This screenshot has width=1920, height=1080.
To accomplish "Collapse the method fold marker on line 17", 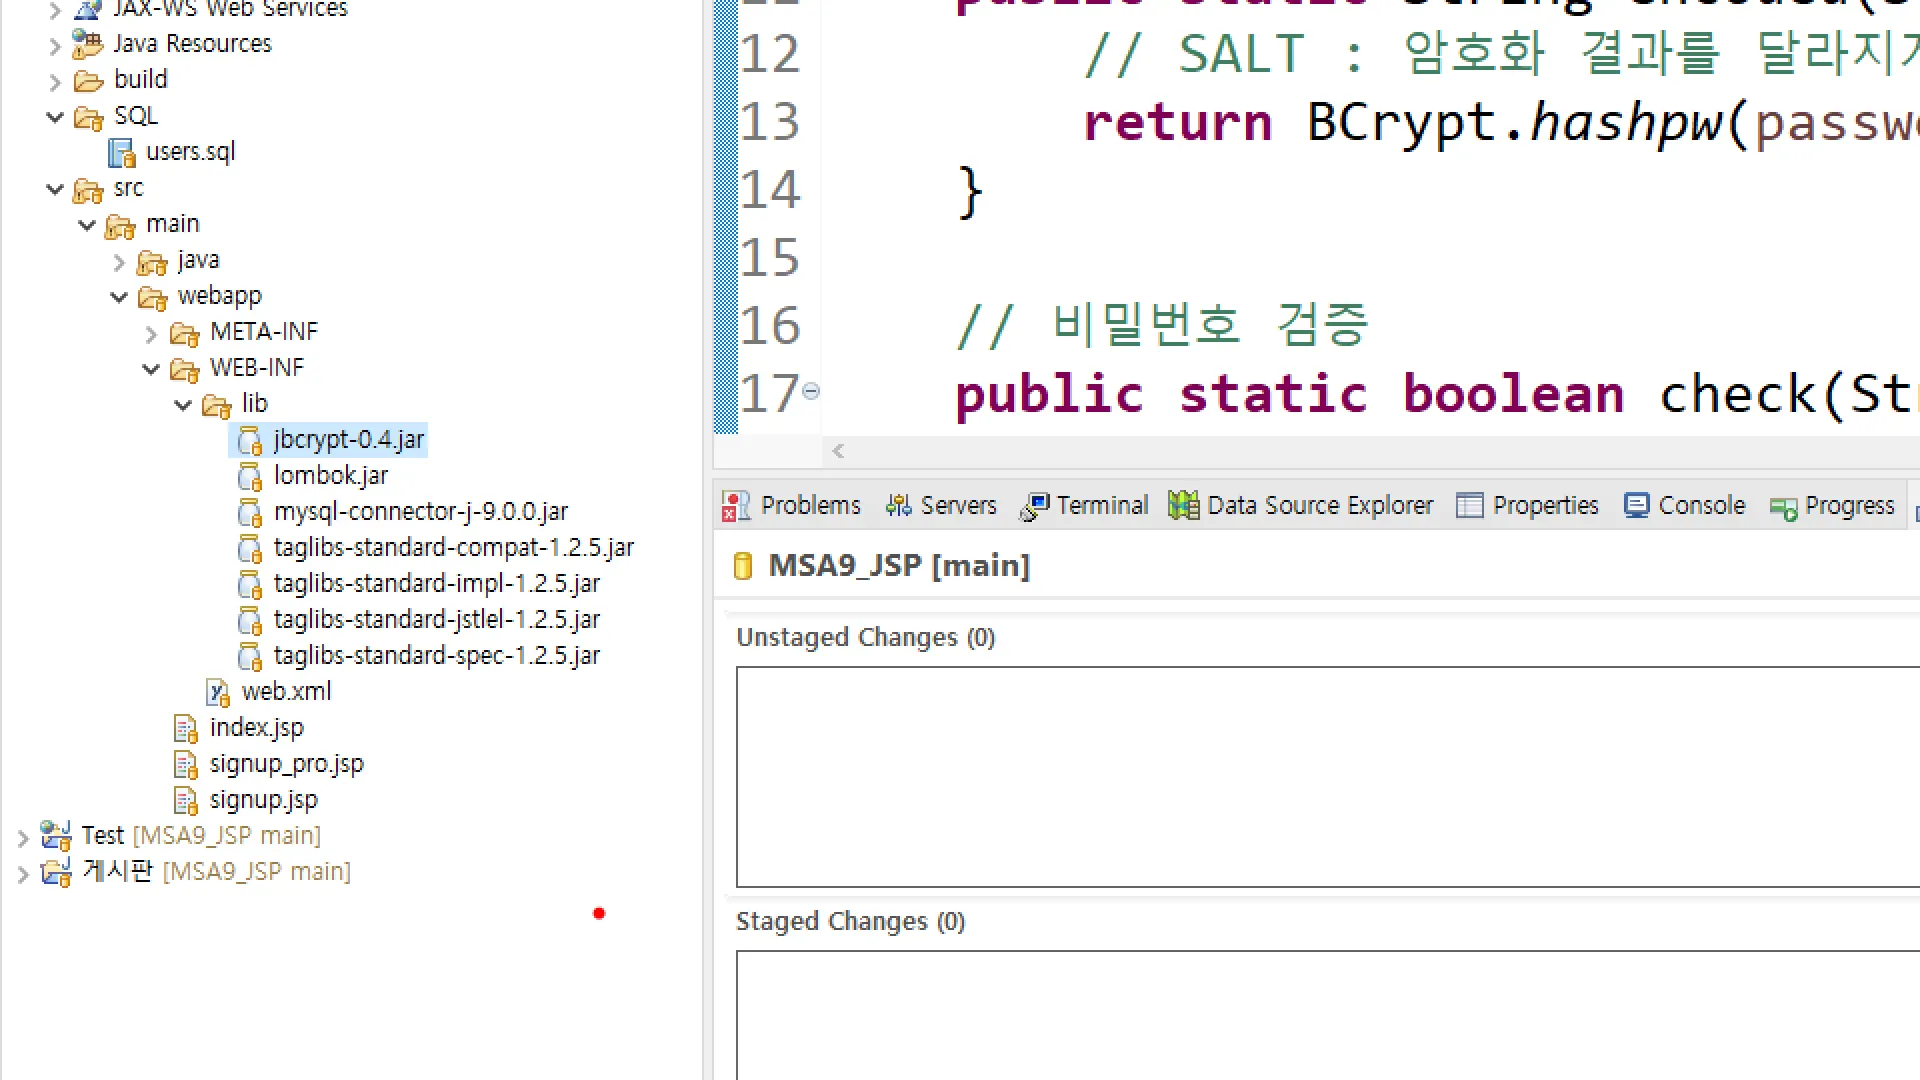I will (x=811, y=392).
